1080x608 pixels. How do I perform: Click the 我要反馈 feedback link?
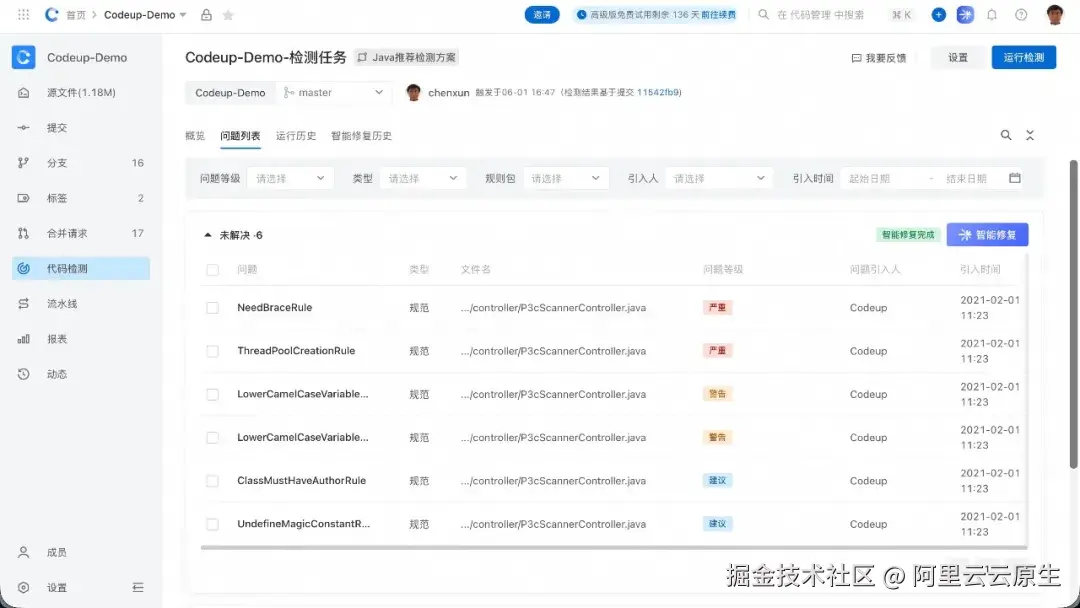[879, 58]
